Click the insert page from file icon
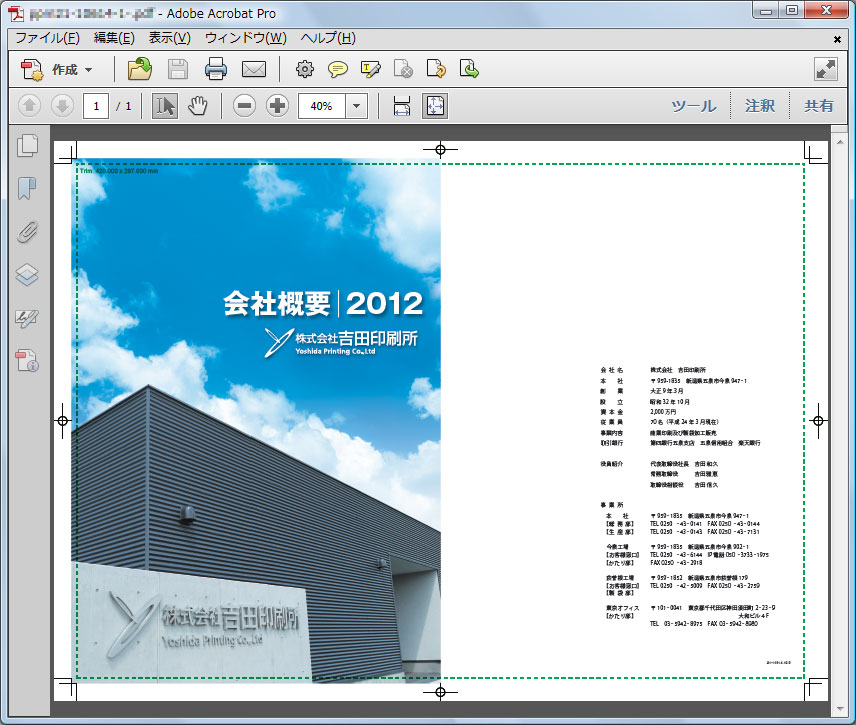 pyautogui.click(x=469, y=69)
